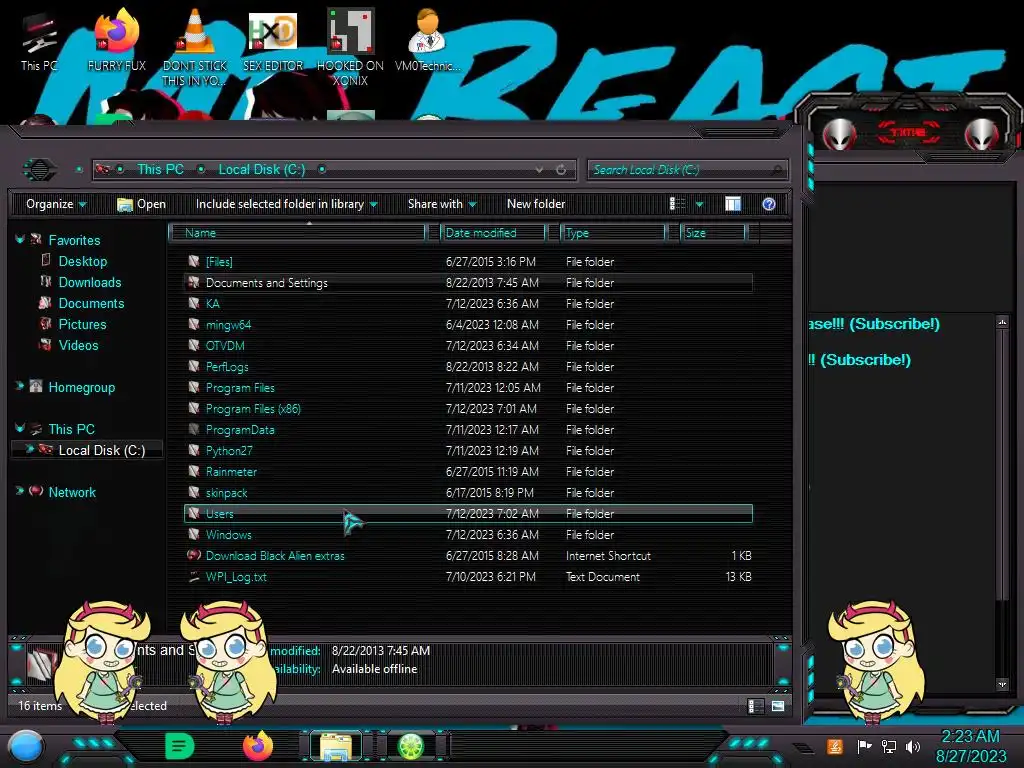
Task: Open the green notes app on taskbar
Action: coord(180,746)
